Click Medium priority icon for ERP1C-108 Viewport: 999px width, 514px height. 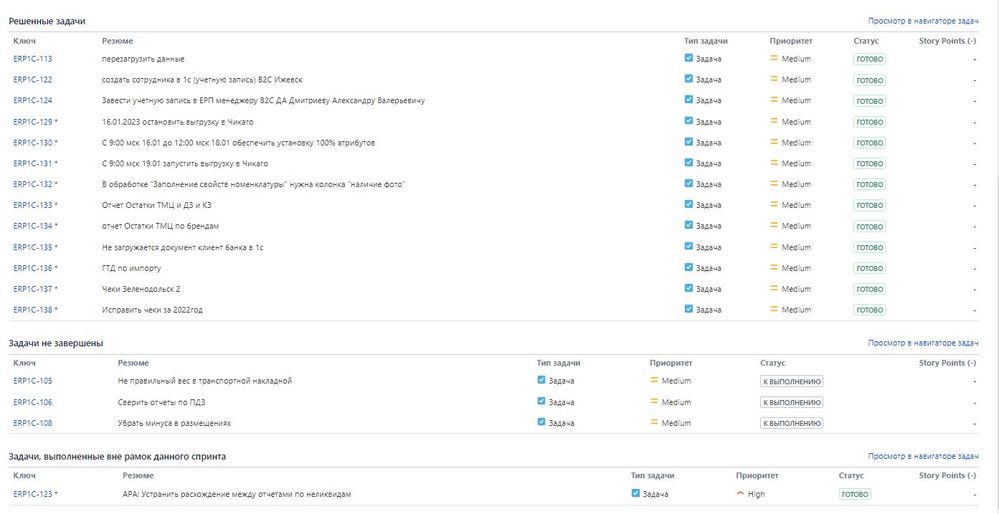654,422
